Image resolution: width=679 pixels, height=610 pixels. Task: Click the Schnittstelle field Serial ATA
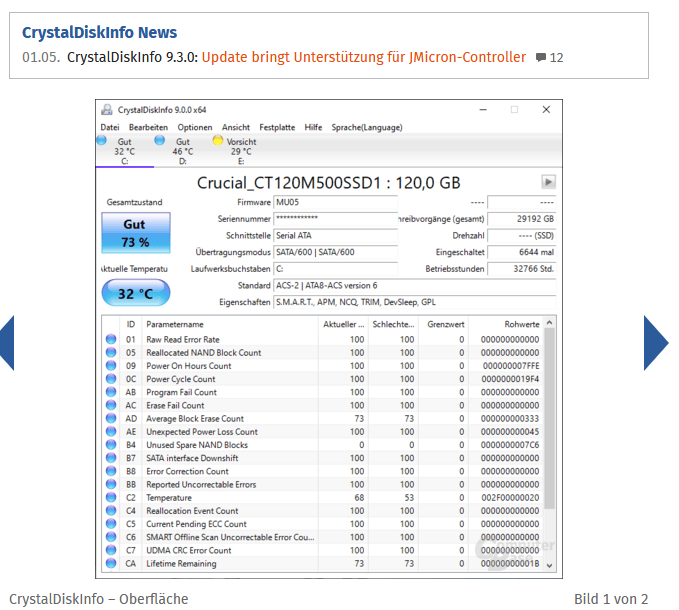pyautogui.click(x=335, y=236)
